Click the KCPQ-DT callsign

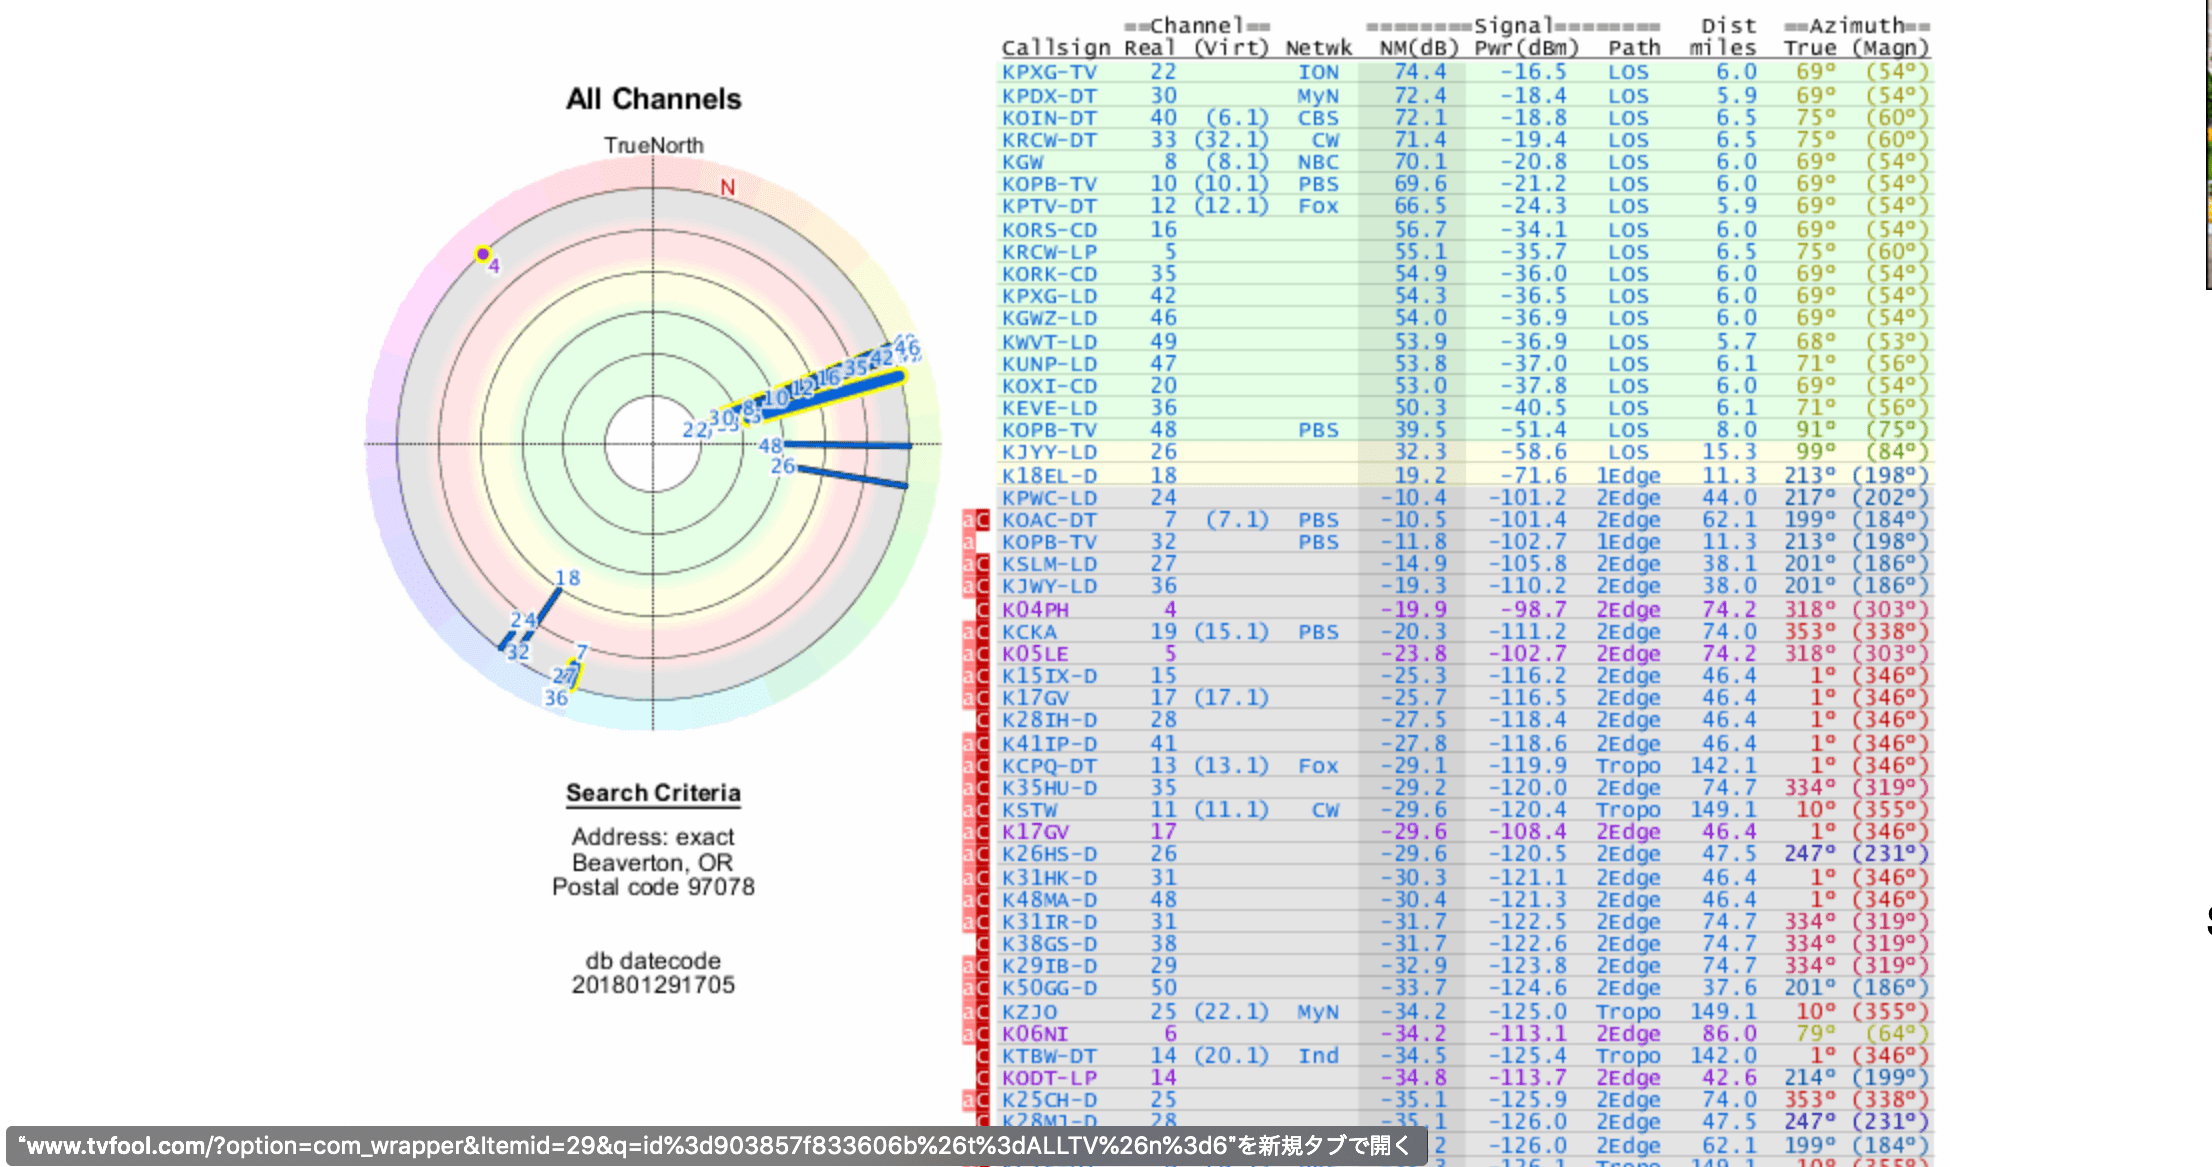(1049, 766)
